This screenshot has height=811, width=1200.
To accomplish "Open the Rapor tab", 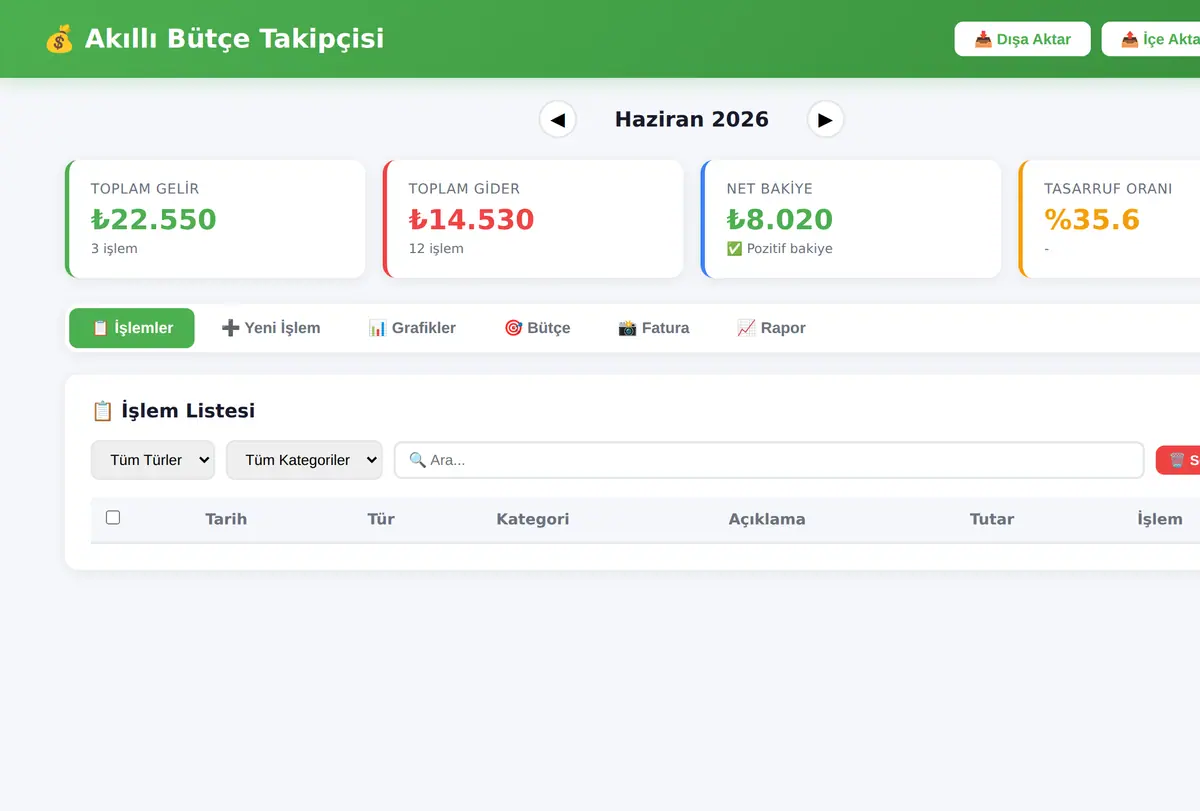I will click(771, 328).
